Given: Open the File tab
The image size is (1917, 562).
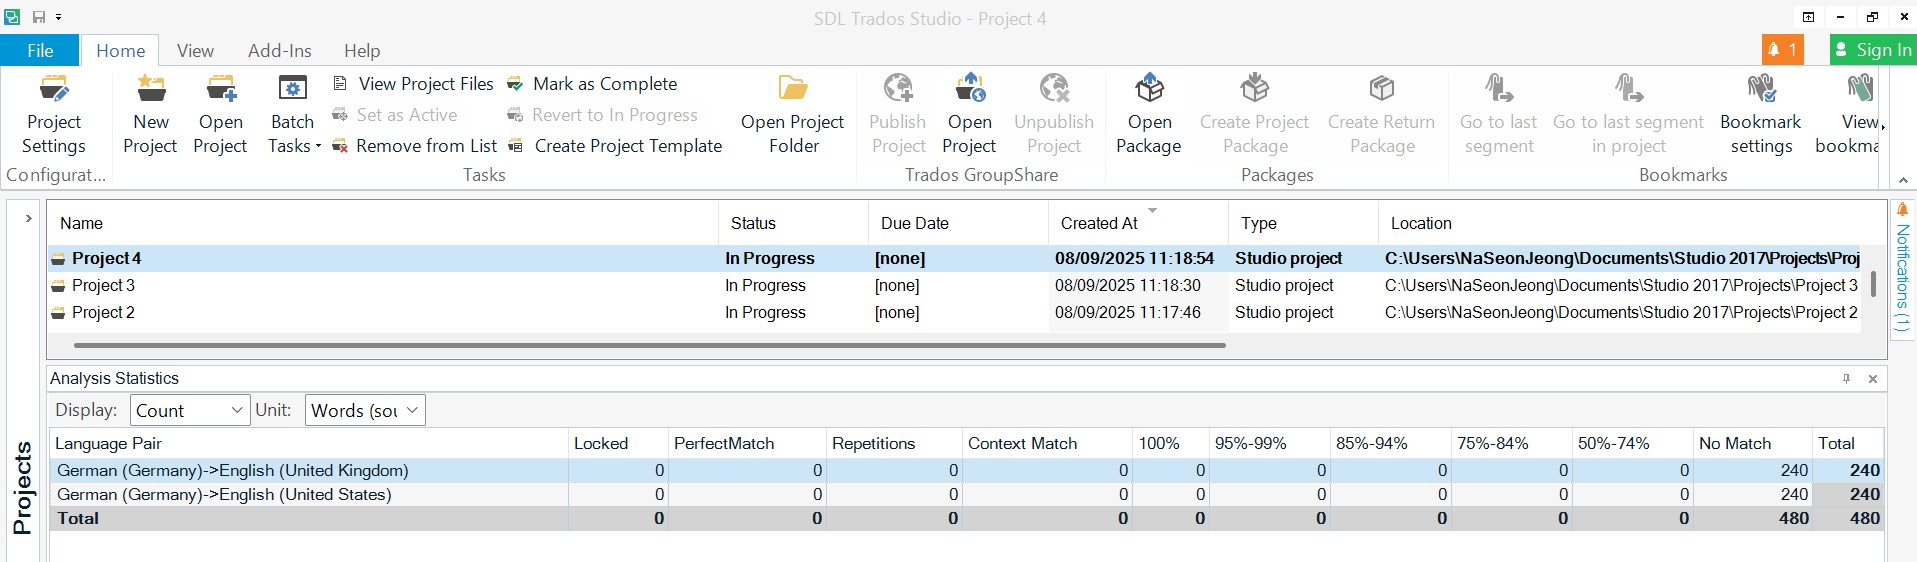Looking at the screenshot, I should pyautogui.click(x=40, y=50).
